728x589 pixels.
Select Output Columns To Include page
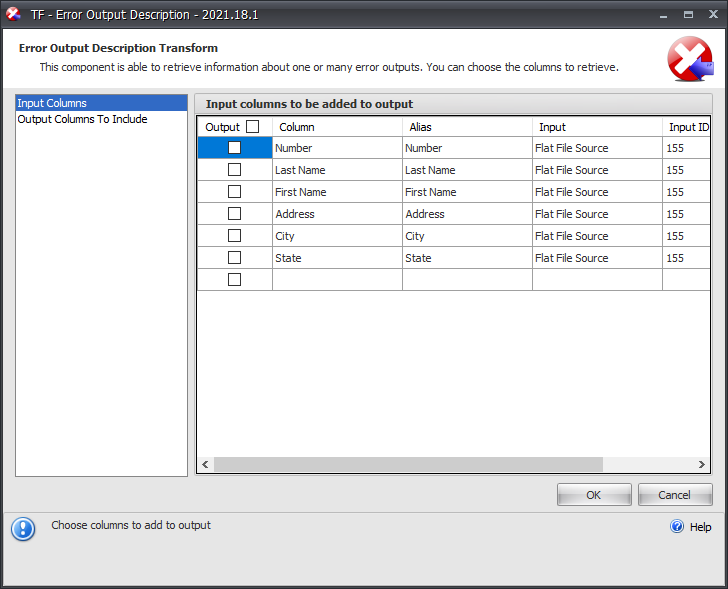101,119
